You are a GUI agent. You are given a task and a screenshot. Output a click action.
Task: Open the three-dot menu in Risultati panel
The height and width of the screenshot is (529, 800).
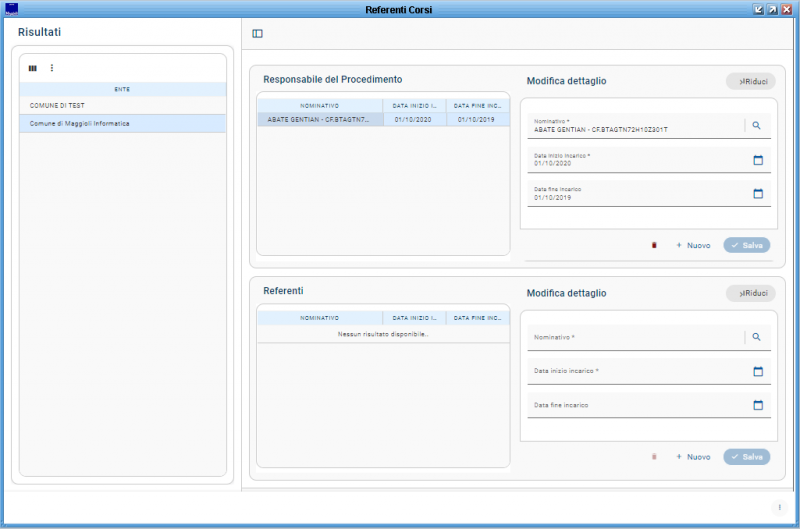pyautogui.click(x=52, y=68)
